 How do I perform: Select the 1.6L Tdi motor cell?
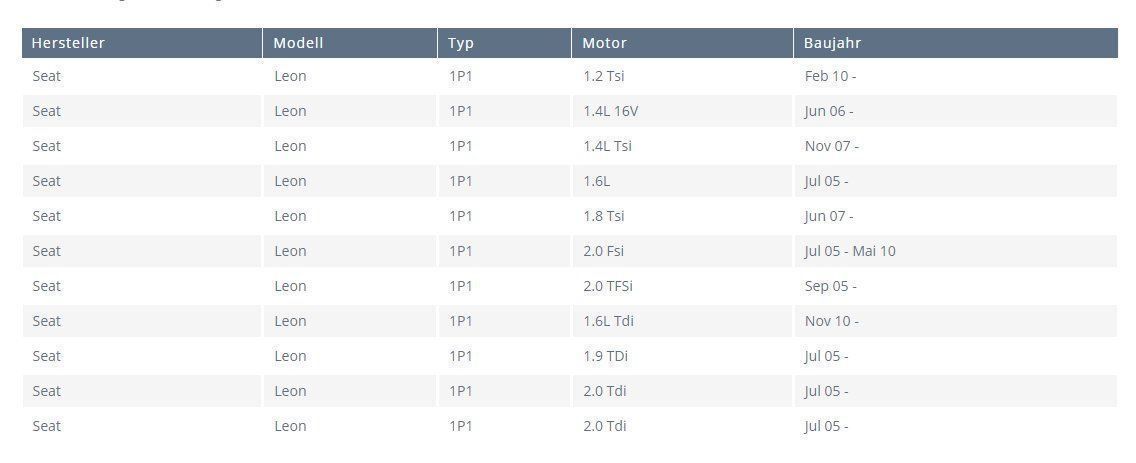click(x=608, y=321)
